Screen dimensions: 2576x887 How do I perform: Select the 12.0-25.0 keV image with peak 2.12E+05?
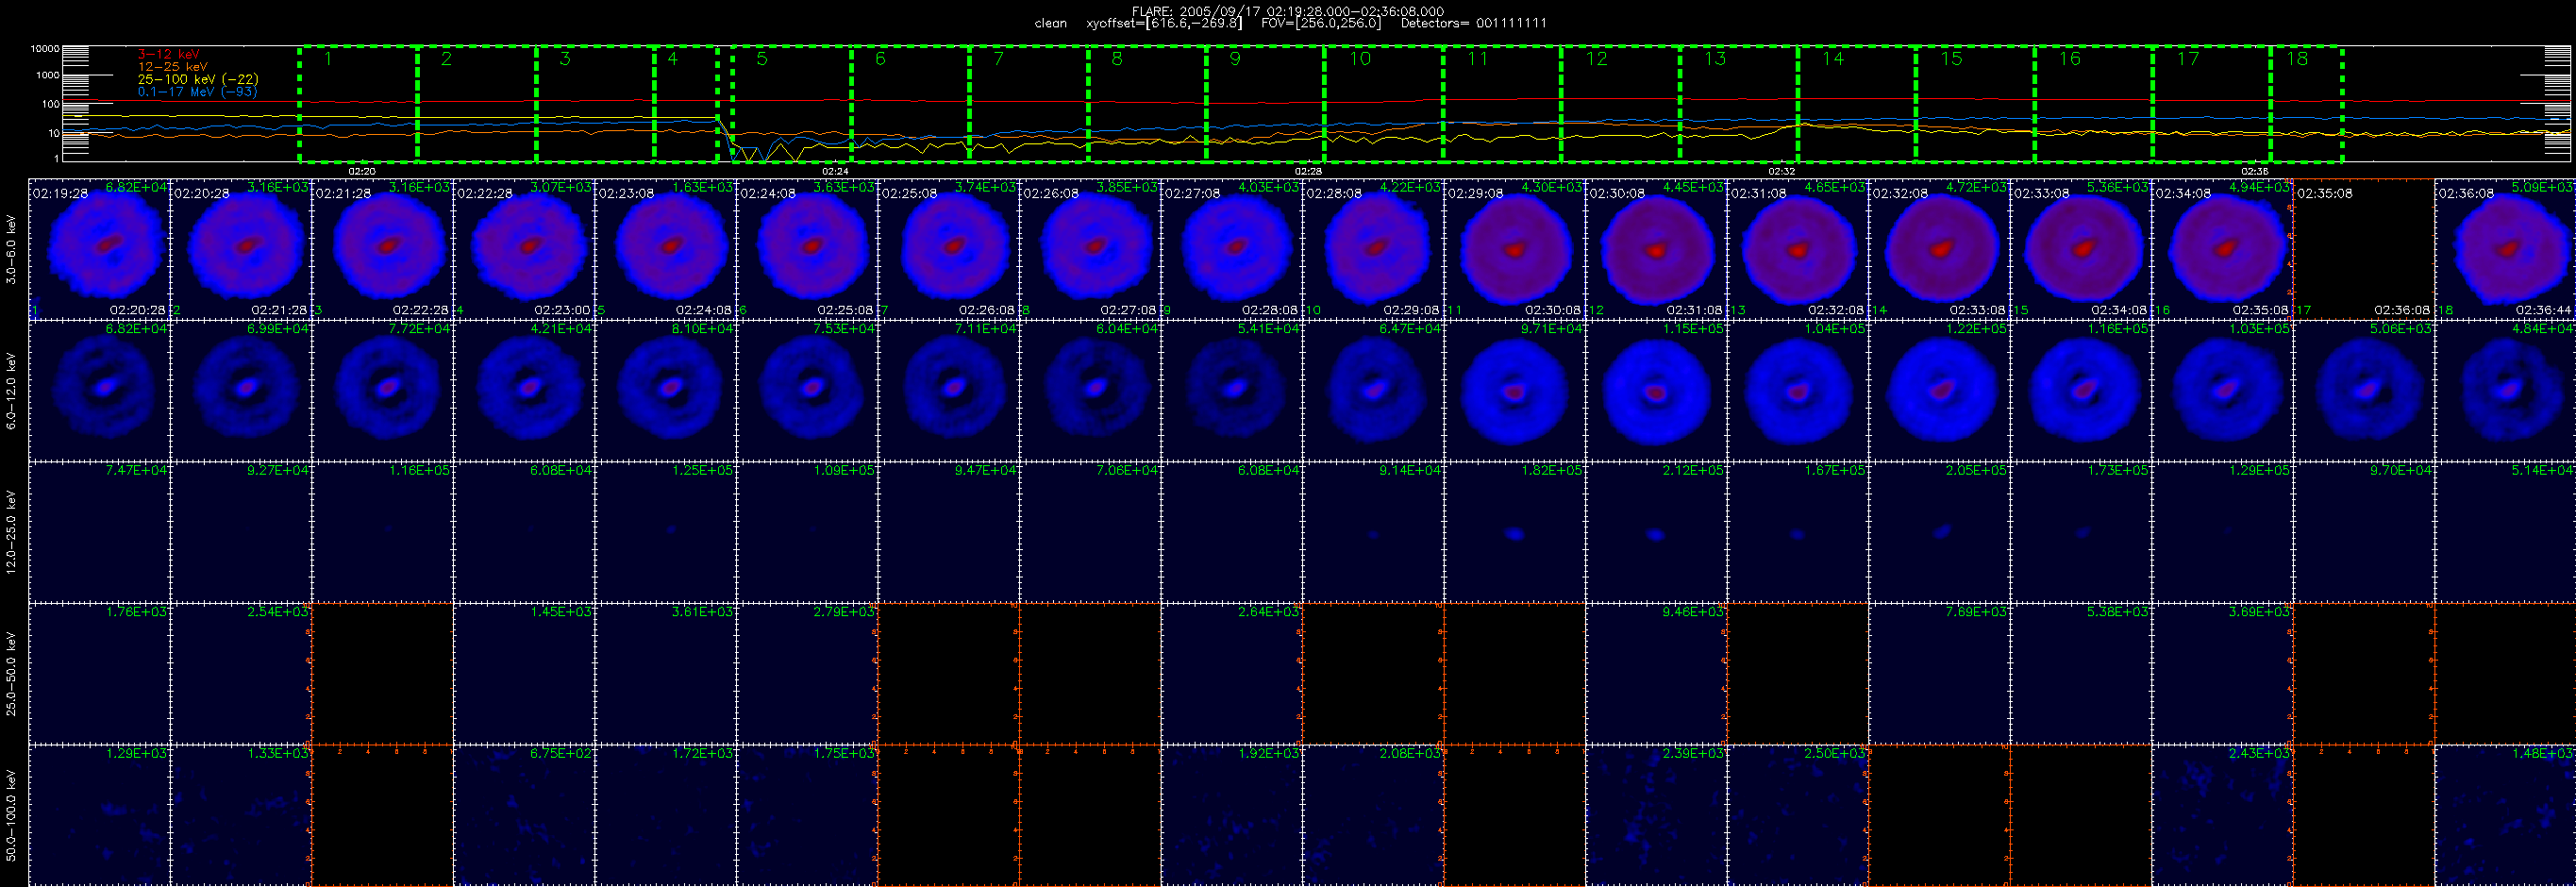coord(1656,532)
